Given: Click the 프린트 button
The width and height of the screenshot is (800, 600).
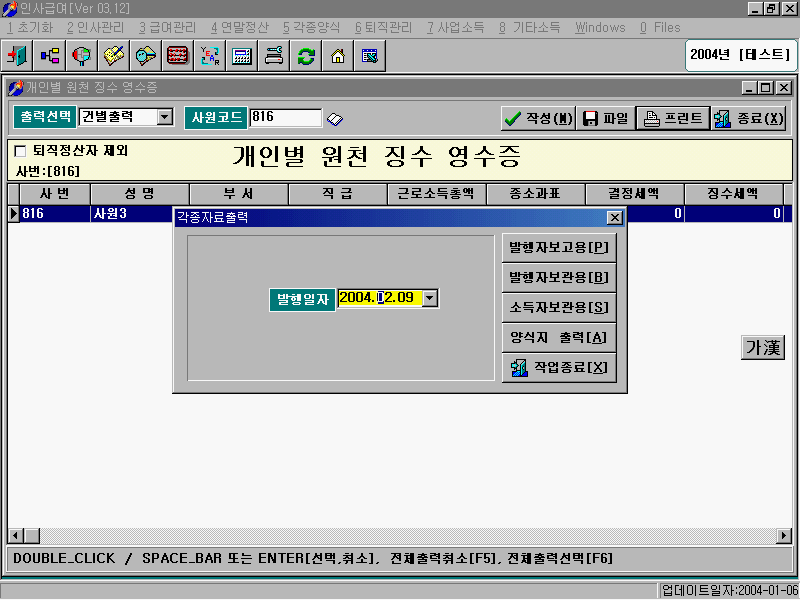Looking at the screenshot, I should pyautogui.click(x=671, y=118).
